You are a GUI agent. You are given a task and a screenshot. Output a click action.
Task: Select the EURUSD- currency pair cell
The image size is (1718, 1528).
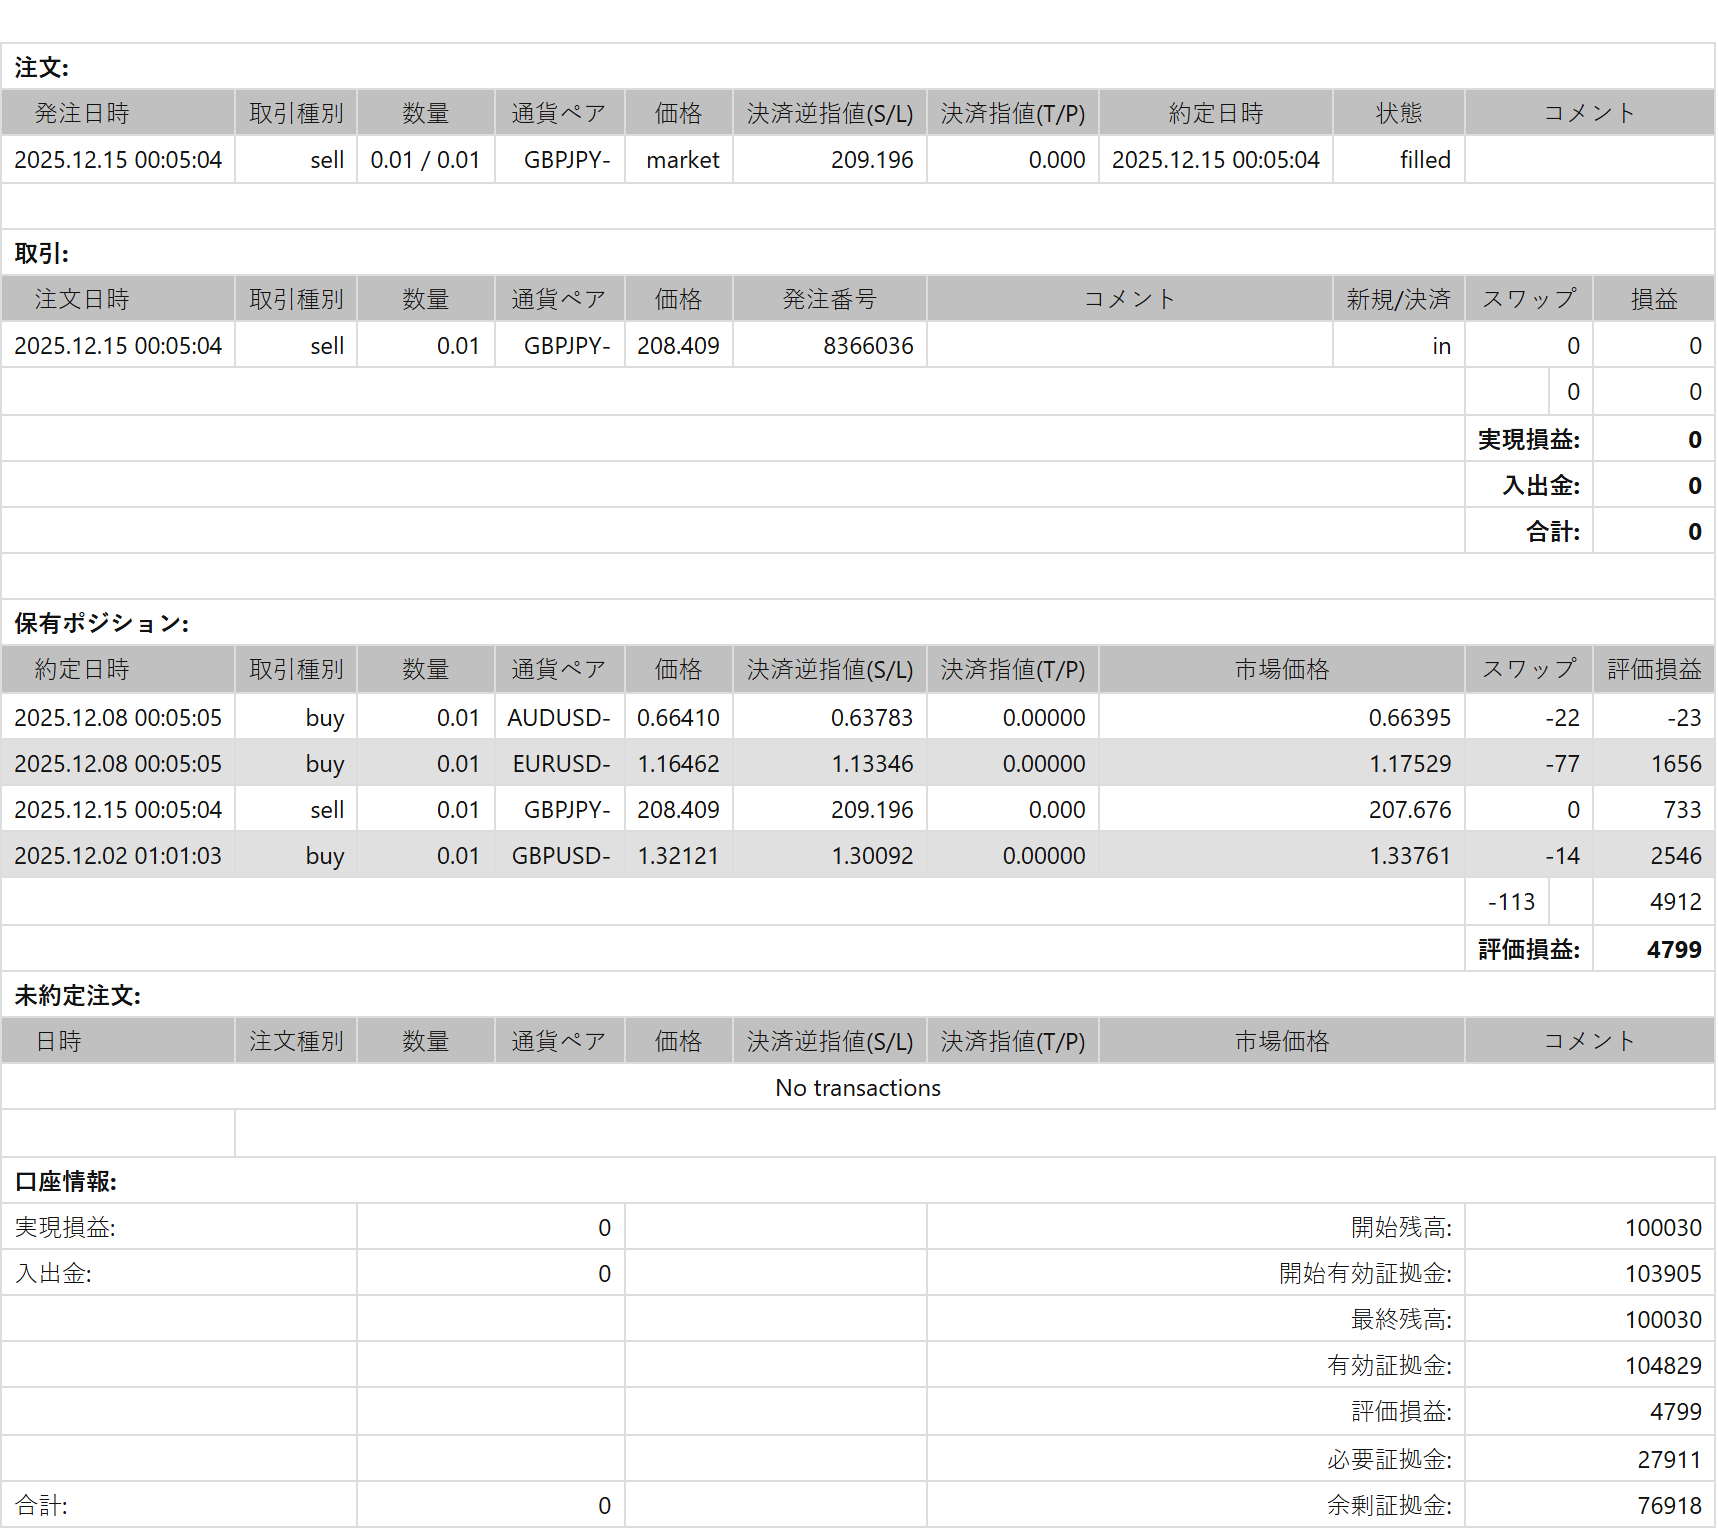[x=561, y=764]
